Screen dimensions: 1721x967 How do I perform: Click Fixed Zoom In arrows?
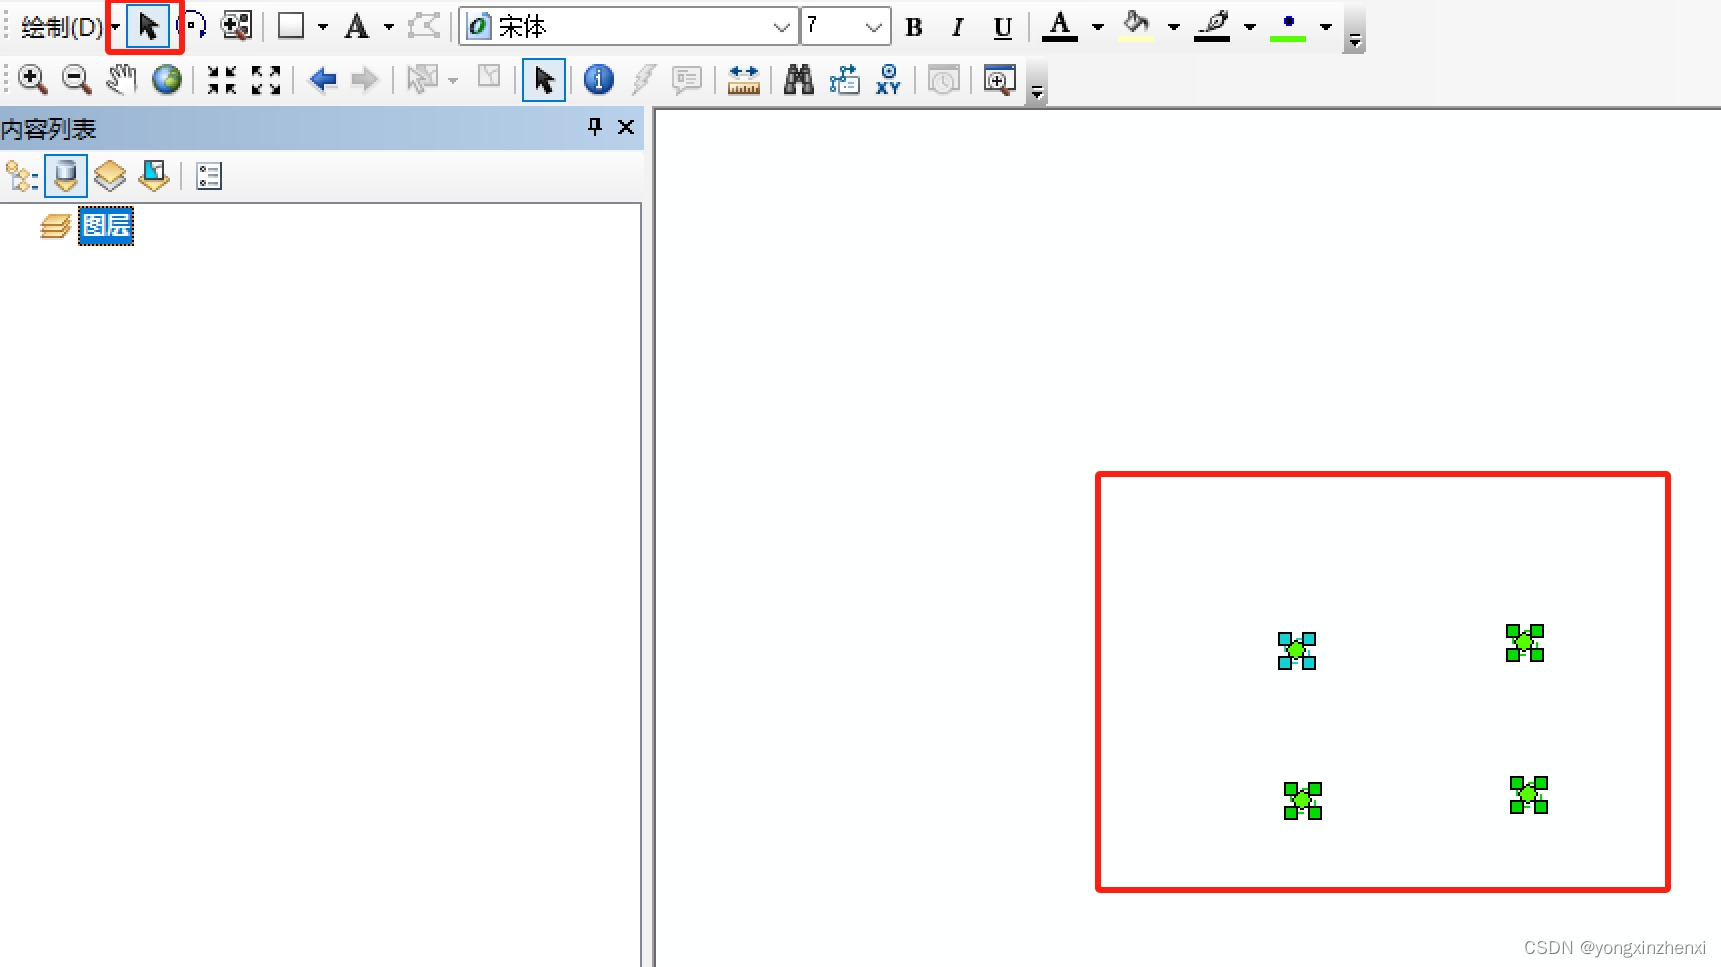[x=222, y=79]
